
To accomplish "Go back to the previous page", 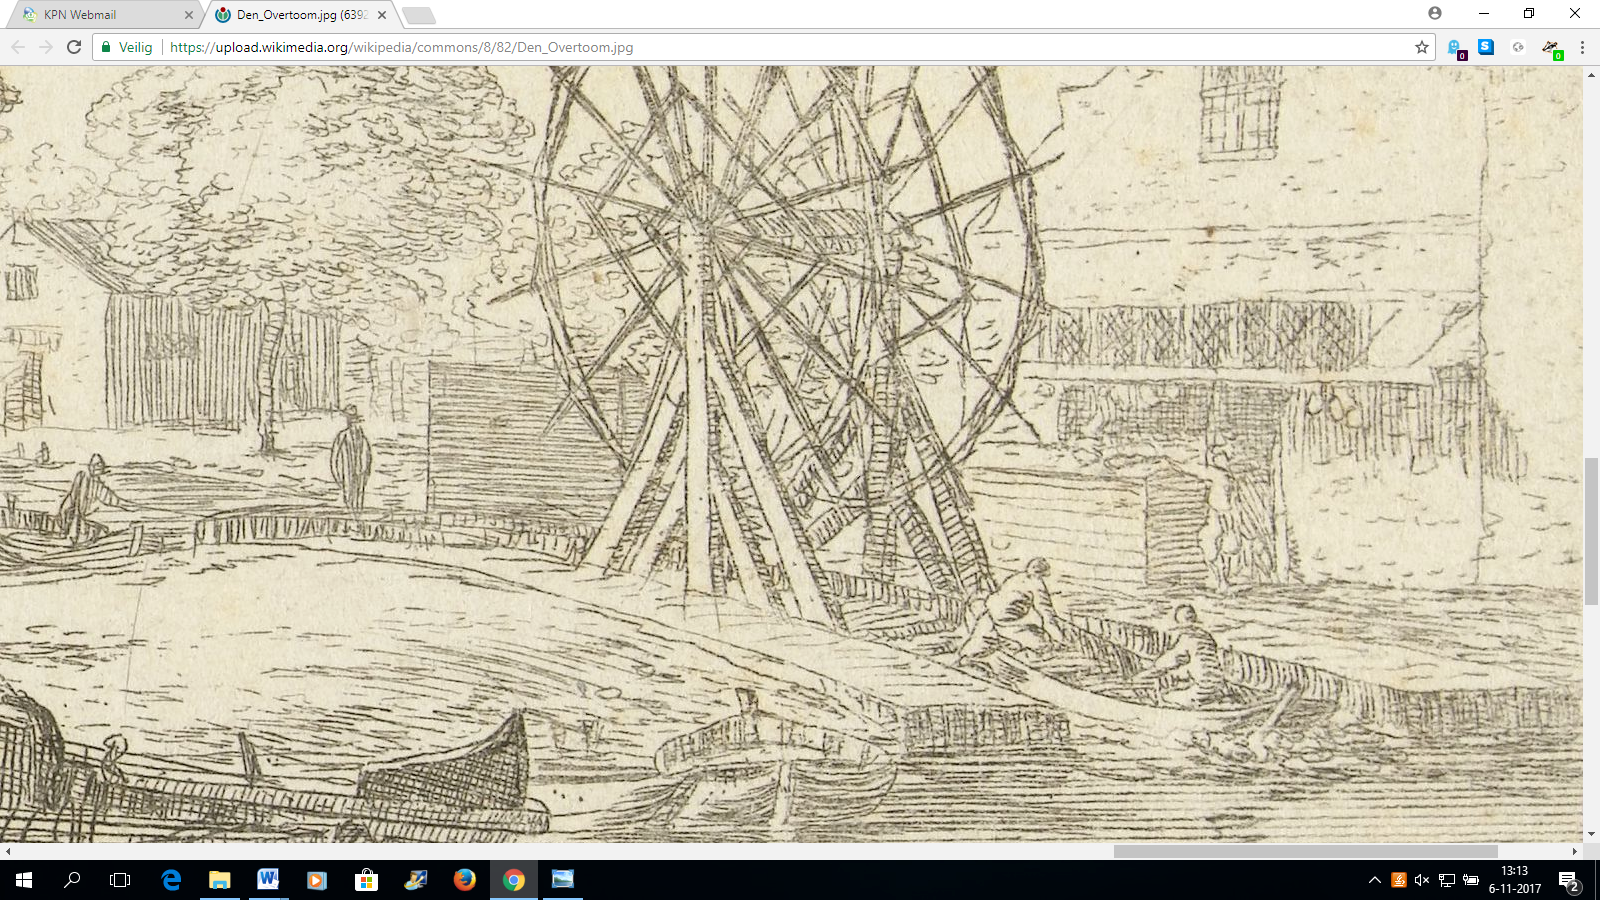I will (x=18, y=47).
